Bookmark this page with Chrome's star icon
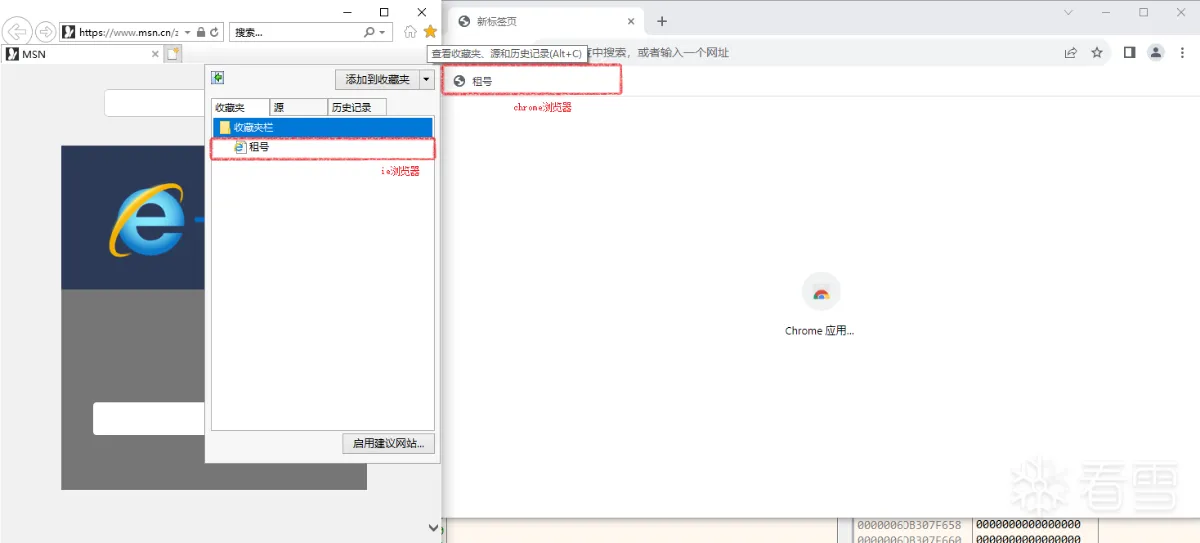The height and width of the screenshot is (543, 1200). pyautogui.click(x=1097, y=53)
